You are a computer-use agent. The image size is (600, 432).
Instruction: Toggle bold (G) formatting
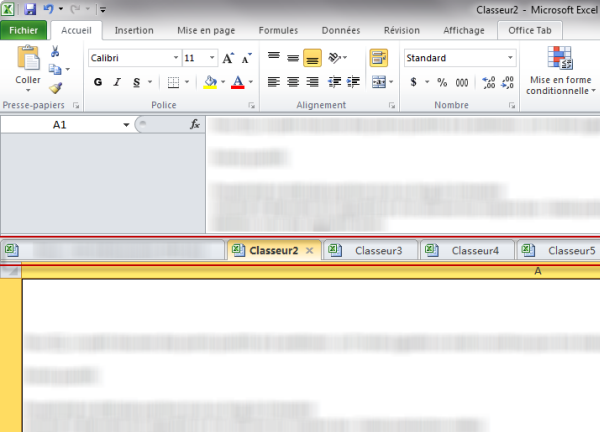point(98,82)
